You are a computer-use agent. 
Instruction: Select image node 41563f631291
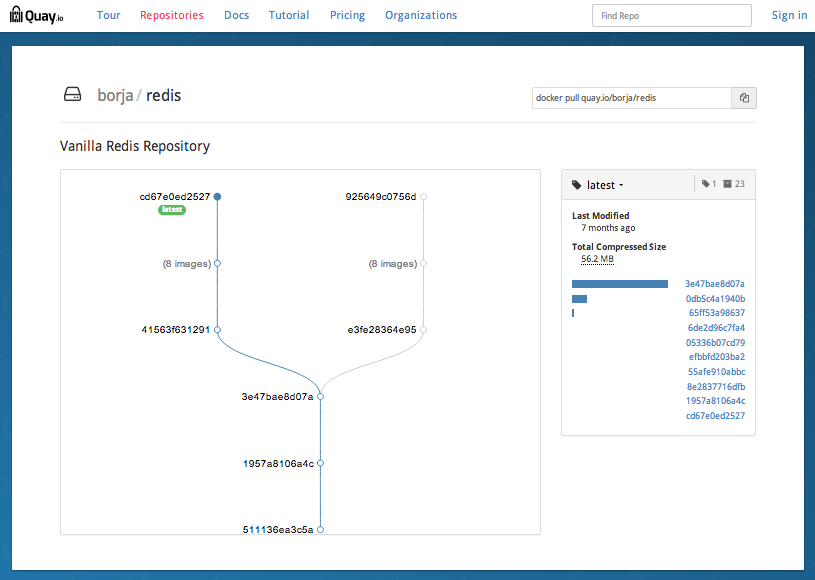(217, 330)
